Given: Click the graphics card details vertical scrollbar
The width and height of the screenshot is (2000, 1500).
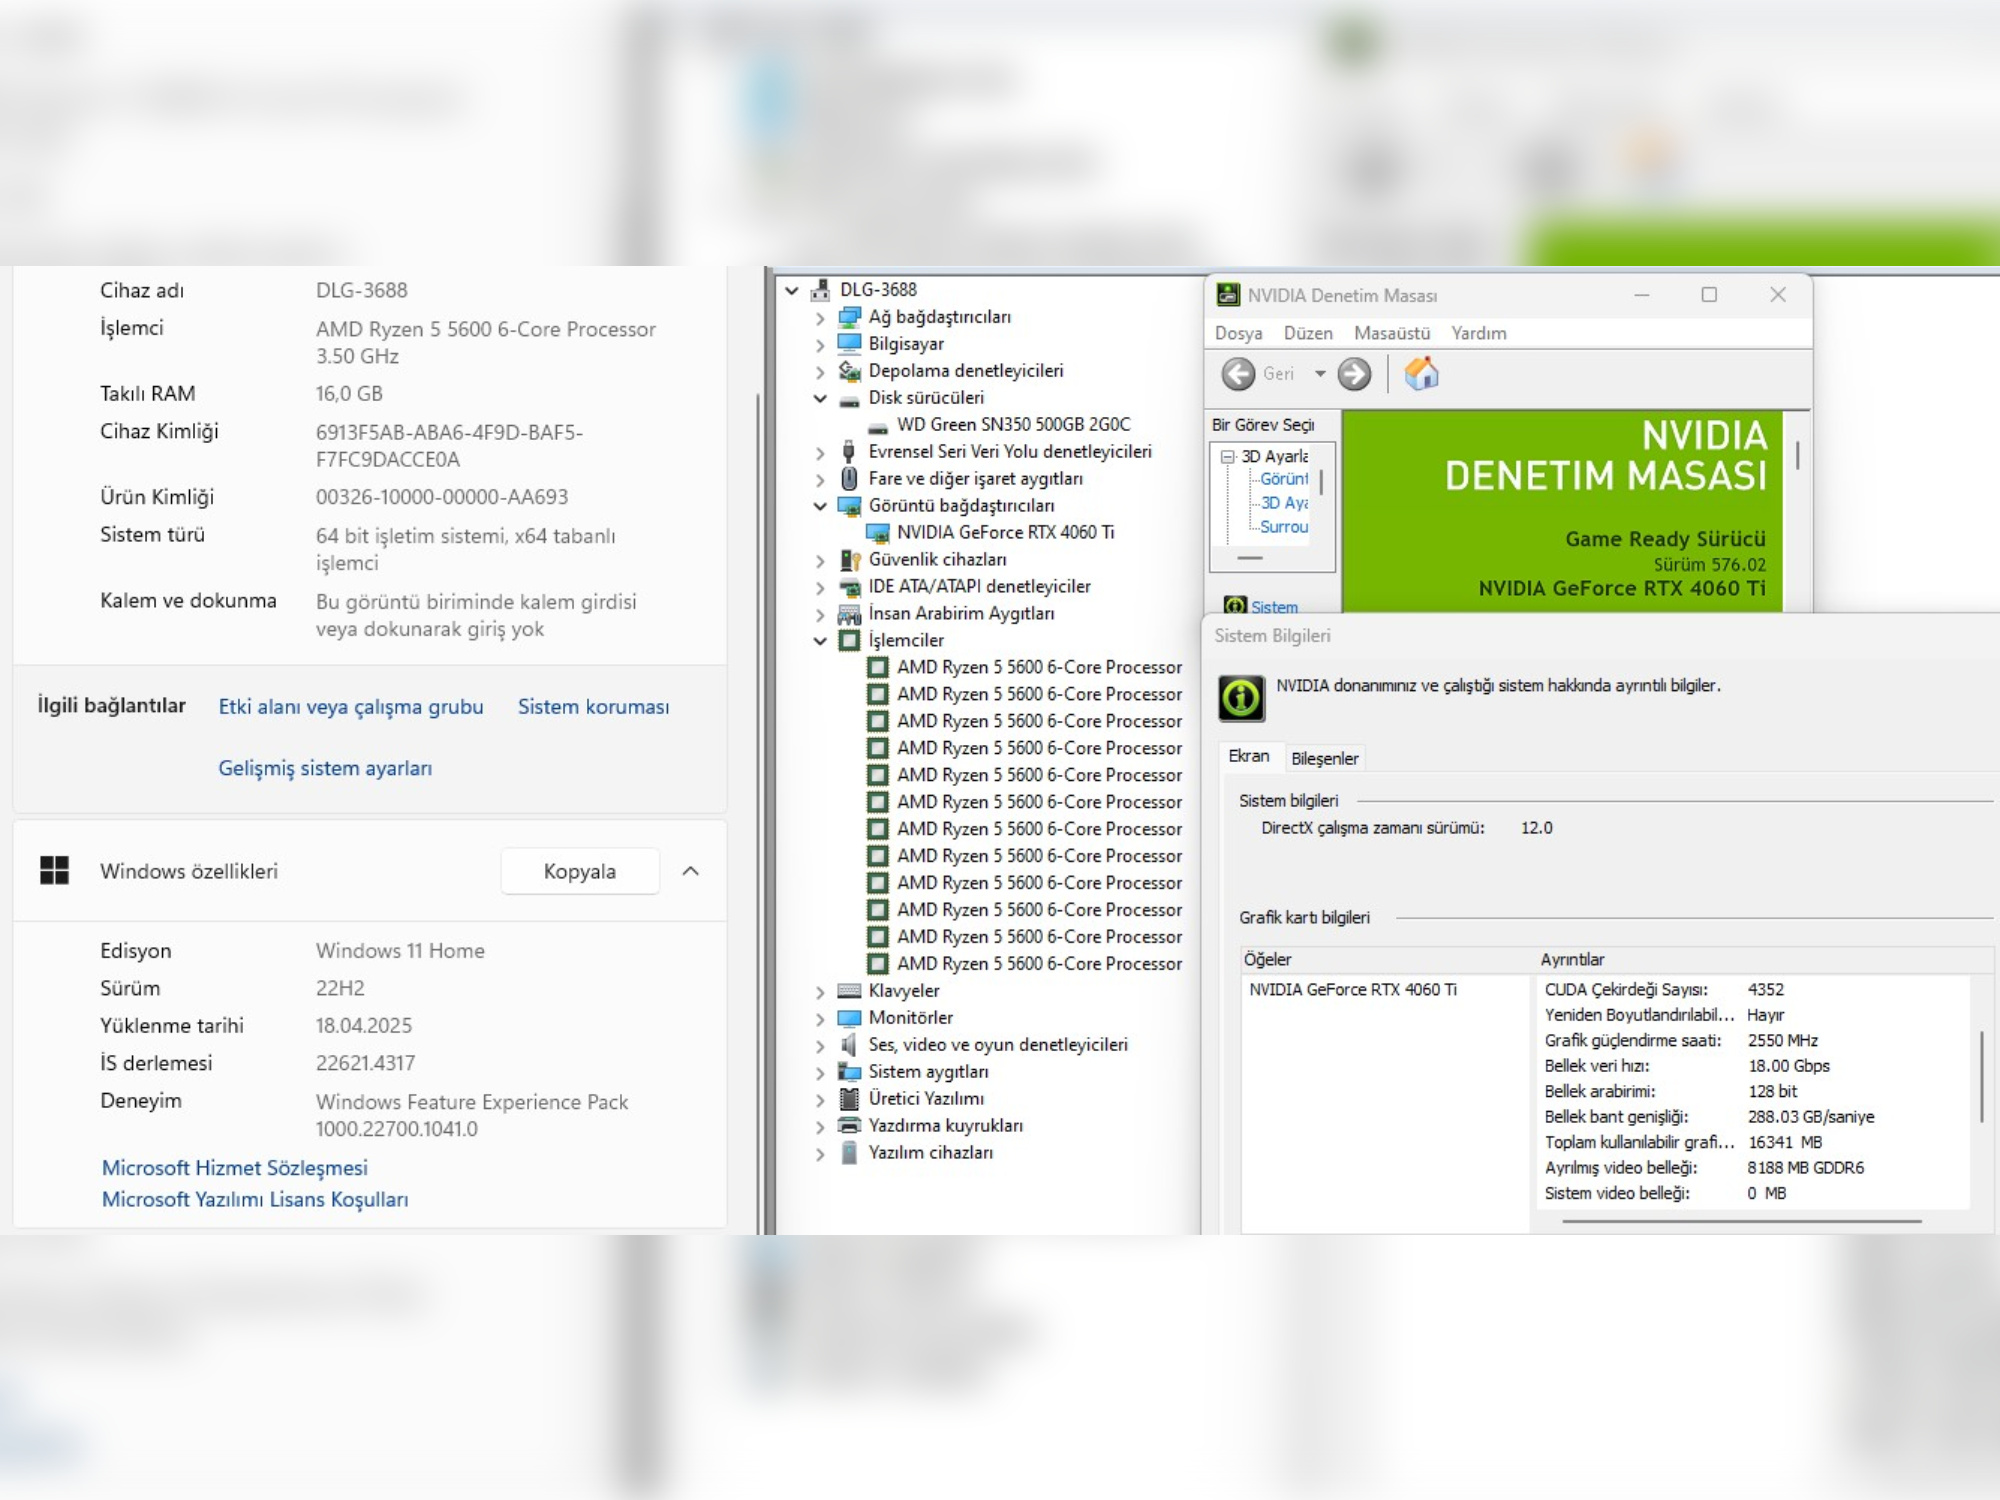Looking at the screenshot, I should click(x=1982, y=1076).
